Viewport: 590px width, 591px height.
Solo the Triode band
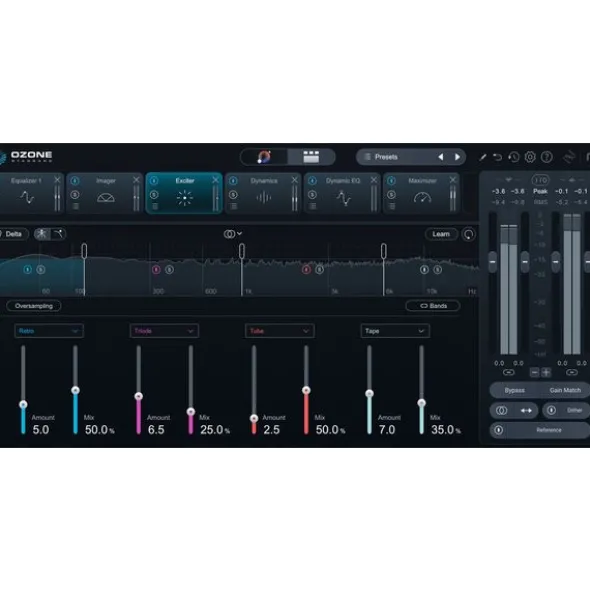click(x=170, y=269)
